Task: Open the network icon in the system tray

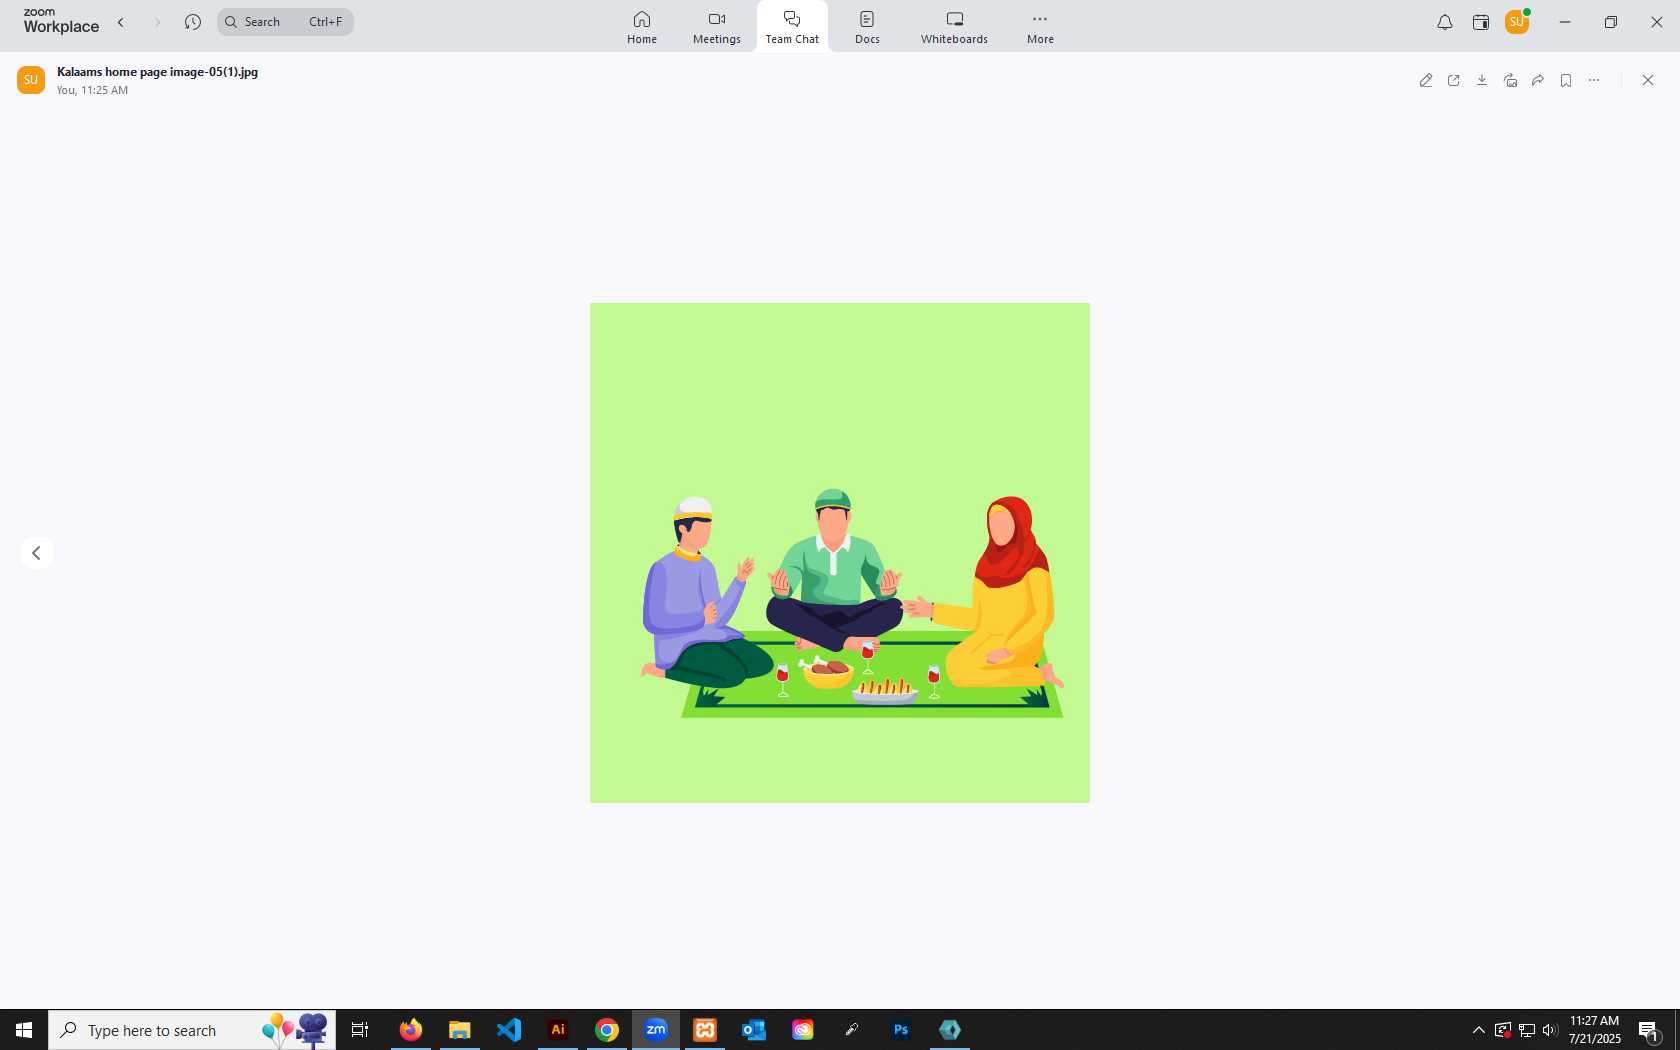Action: click(x=1527, y=1030)
